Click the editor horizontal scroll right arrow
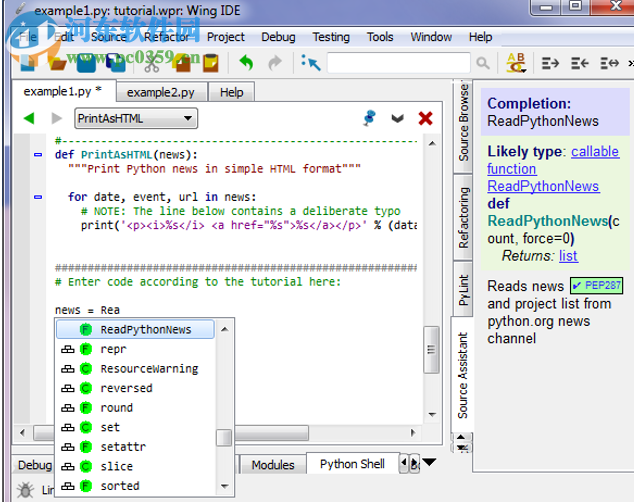This screenshot has height=502, width=634. click(413, 432)
